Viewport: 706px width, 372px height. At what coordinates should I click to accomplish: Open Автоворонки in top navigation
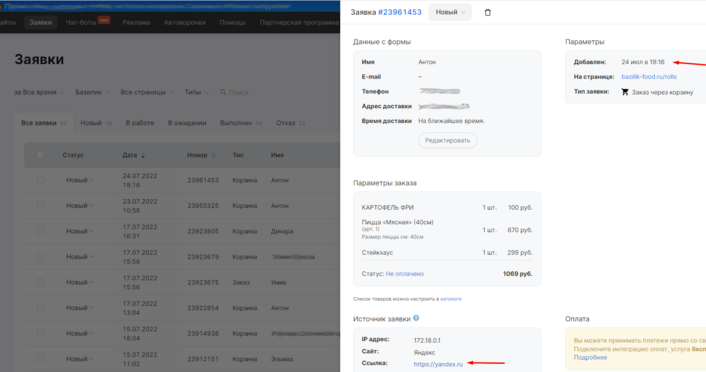coord(185,22)
